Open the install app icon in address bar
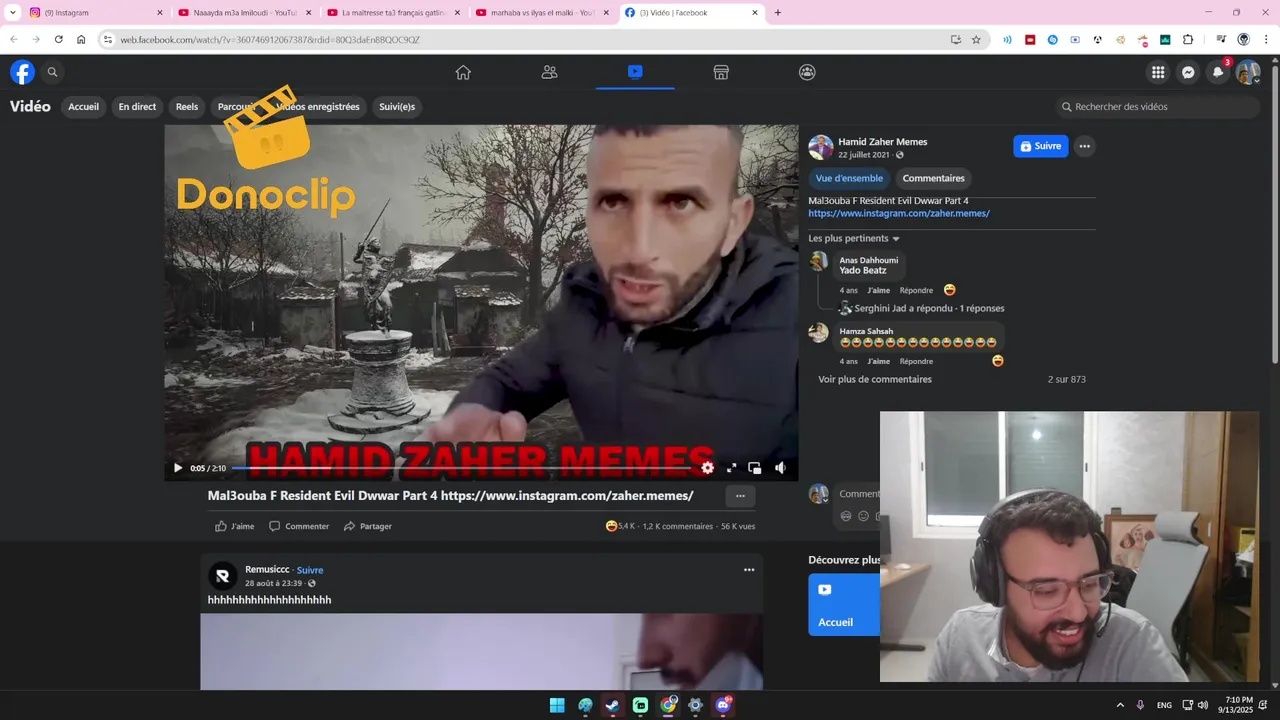1280x720 pixels. [x=955, y=39]
